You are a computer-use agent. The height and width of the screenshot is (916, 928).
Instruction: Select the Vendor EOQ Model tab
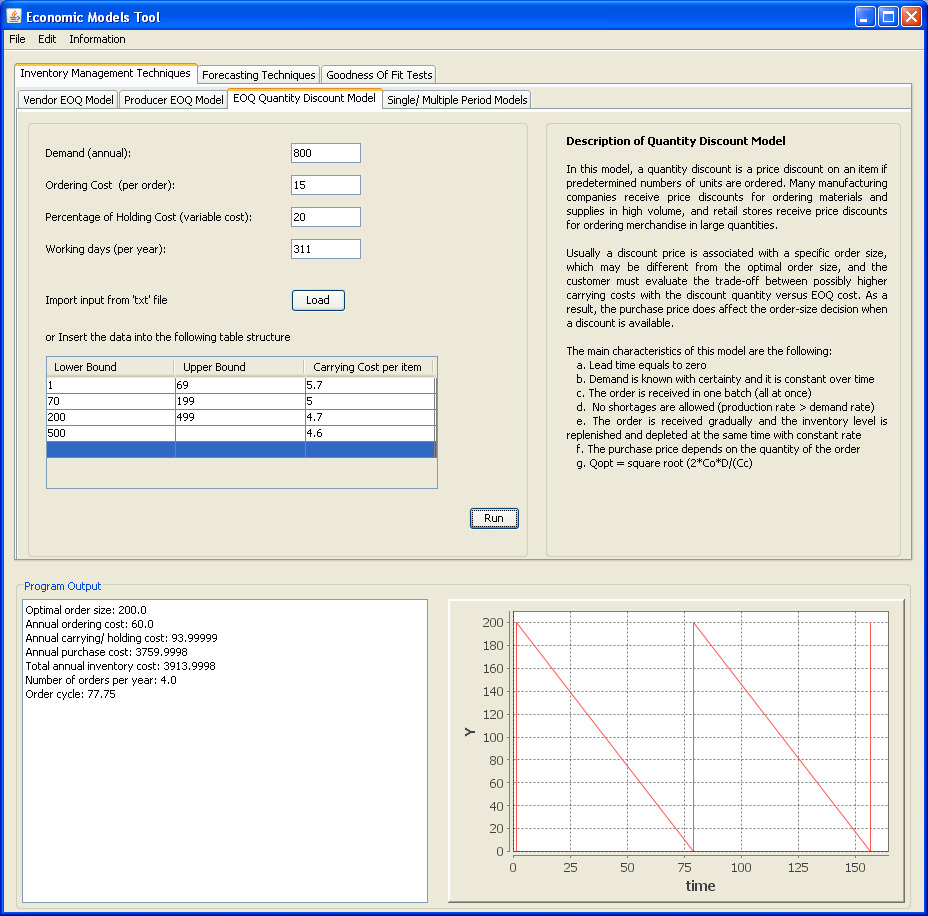(68, 99)
